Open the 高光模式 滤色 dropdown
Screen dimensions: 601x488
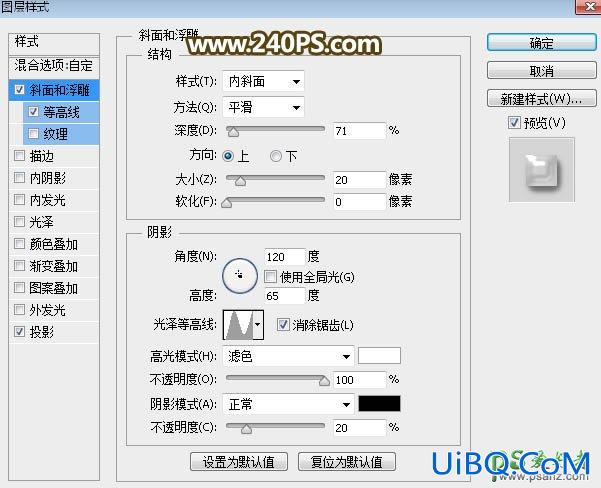pos(288,357)
